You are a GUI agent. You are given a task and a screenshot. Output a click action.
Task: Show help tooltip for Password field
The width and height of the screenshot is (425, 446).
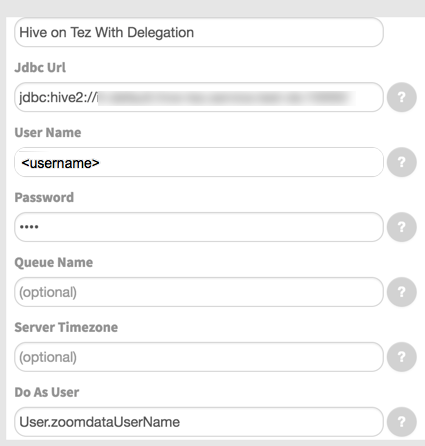point(402,227)
